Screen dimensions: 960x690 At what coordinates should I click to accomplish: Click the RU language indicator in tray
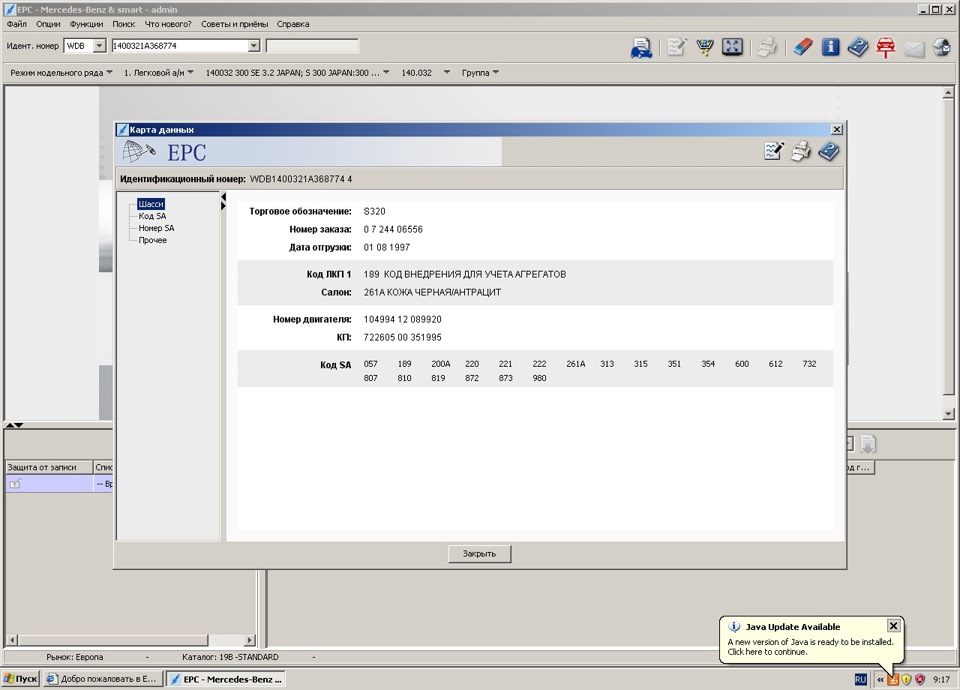click(861, 679)
